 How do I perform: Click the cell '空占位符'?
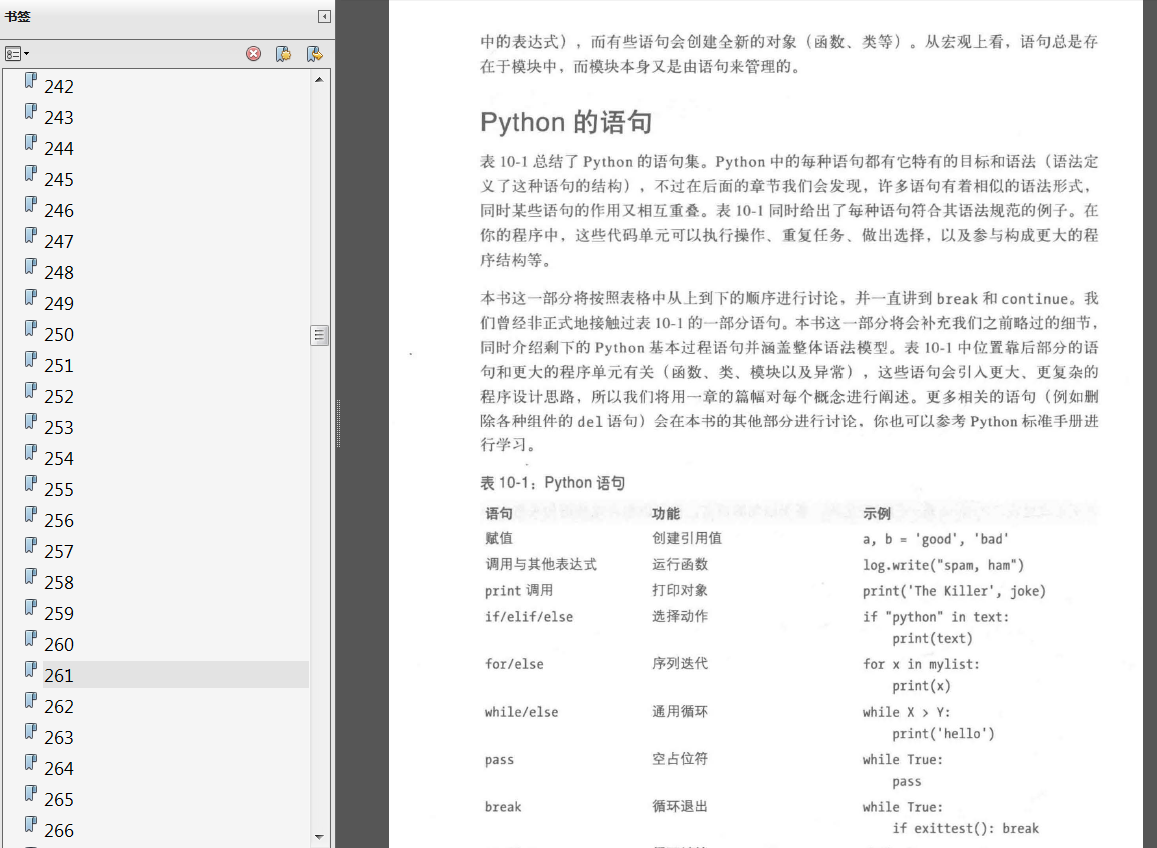680,759
